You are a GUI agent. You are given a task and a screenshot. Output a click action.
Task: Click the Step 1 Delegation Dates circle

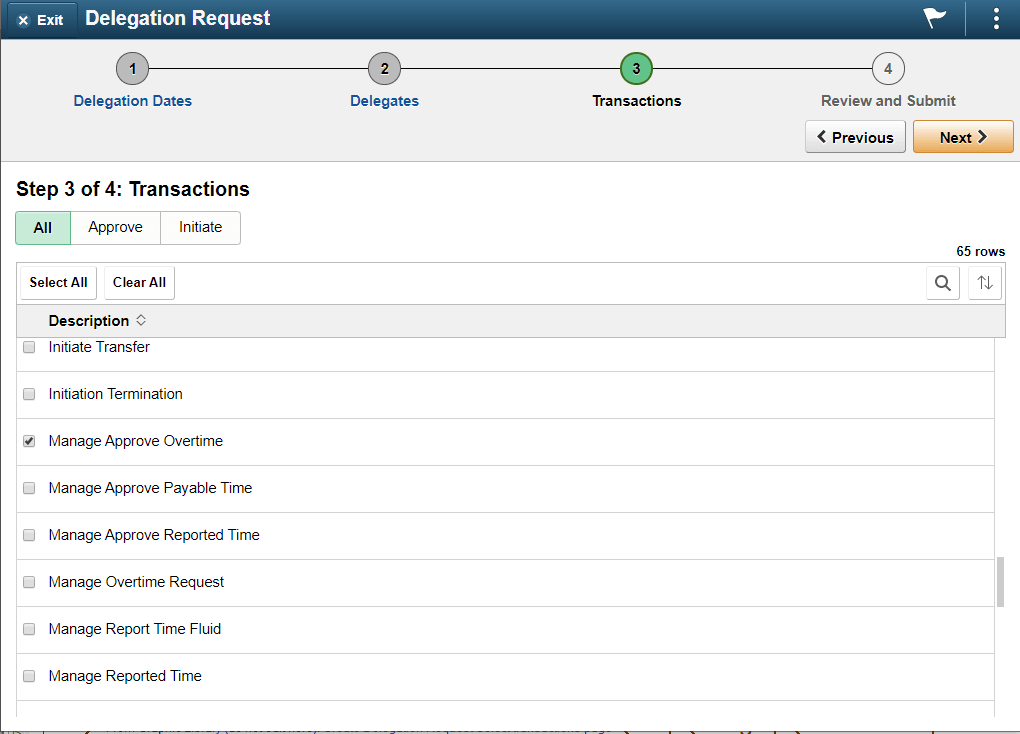tap(132, 68)
